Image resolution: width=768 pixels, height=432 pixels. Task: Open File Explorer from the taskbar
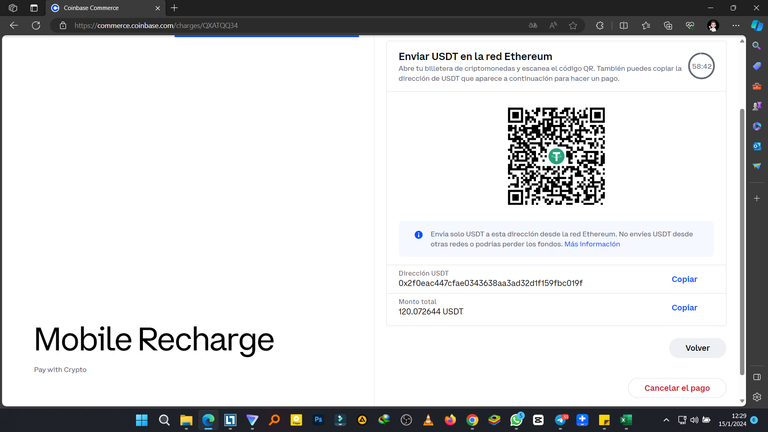point(186,420)
